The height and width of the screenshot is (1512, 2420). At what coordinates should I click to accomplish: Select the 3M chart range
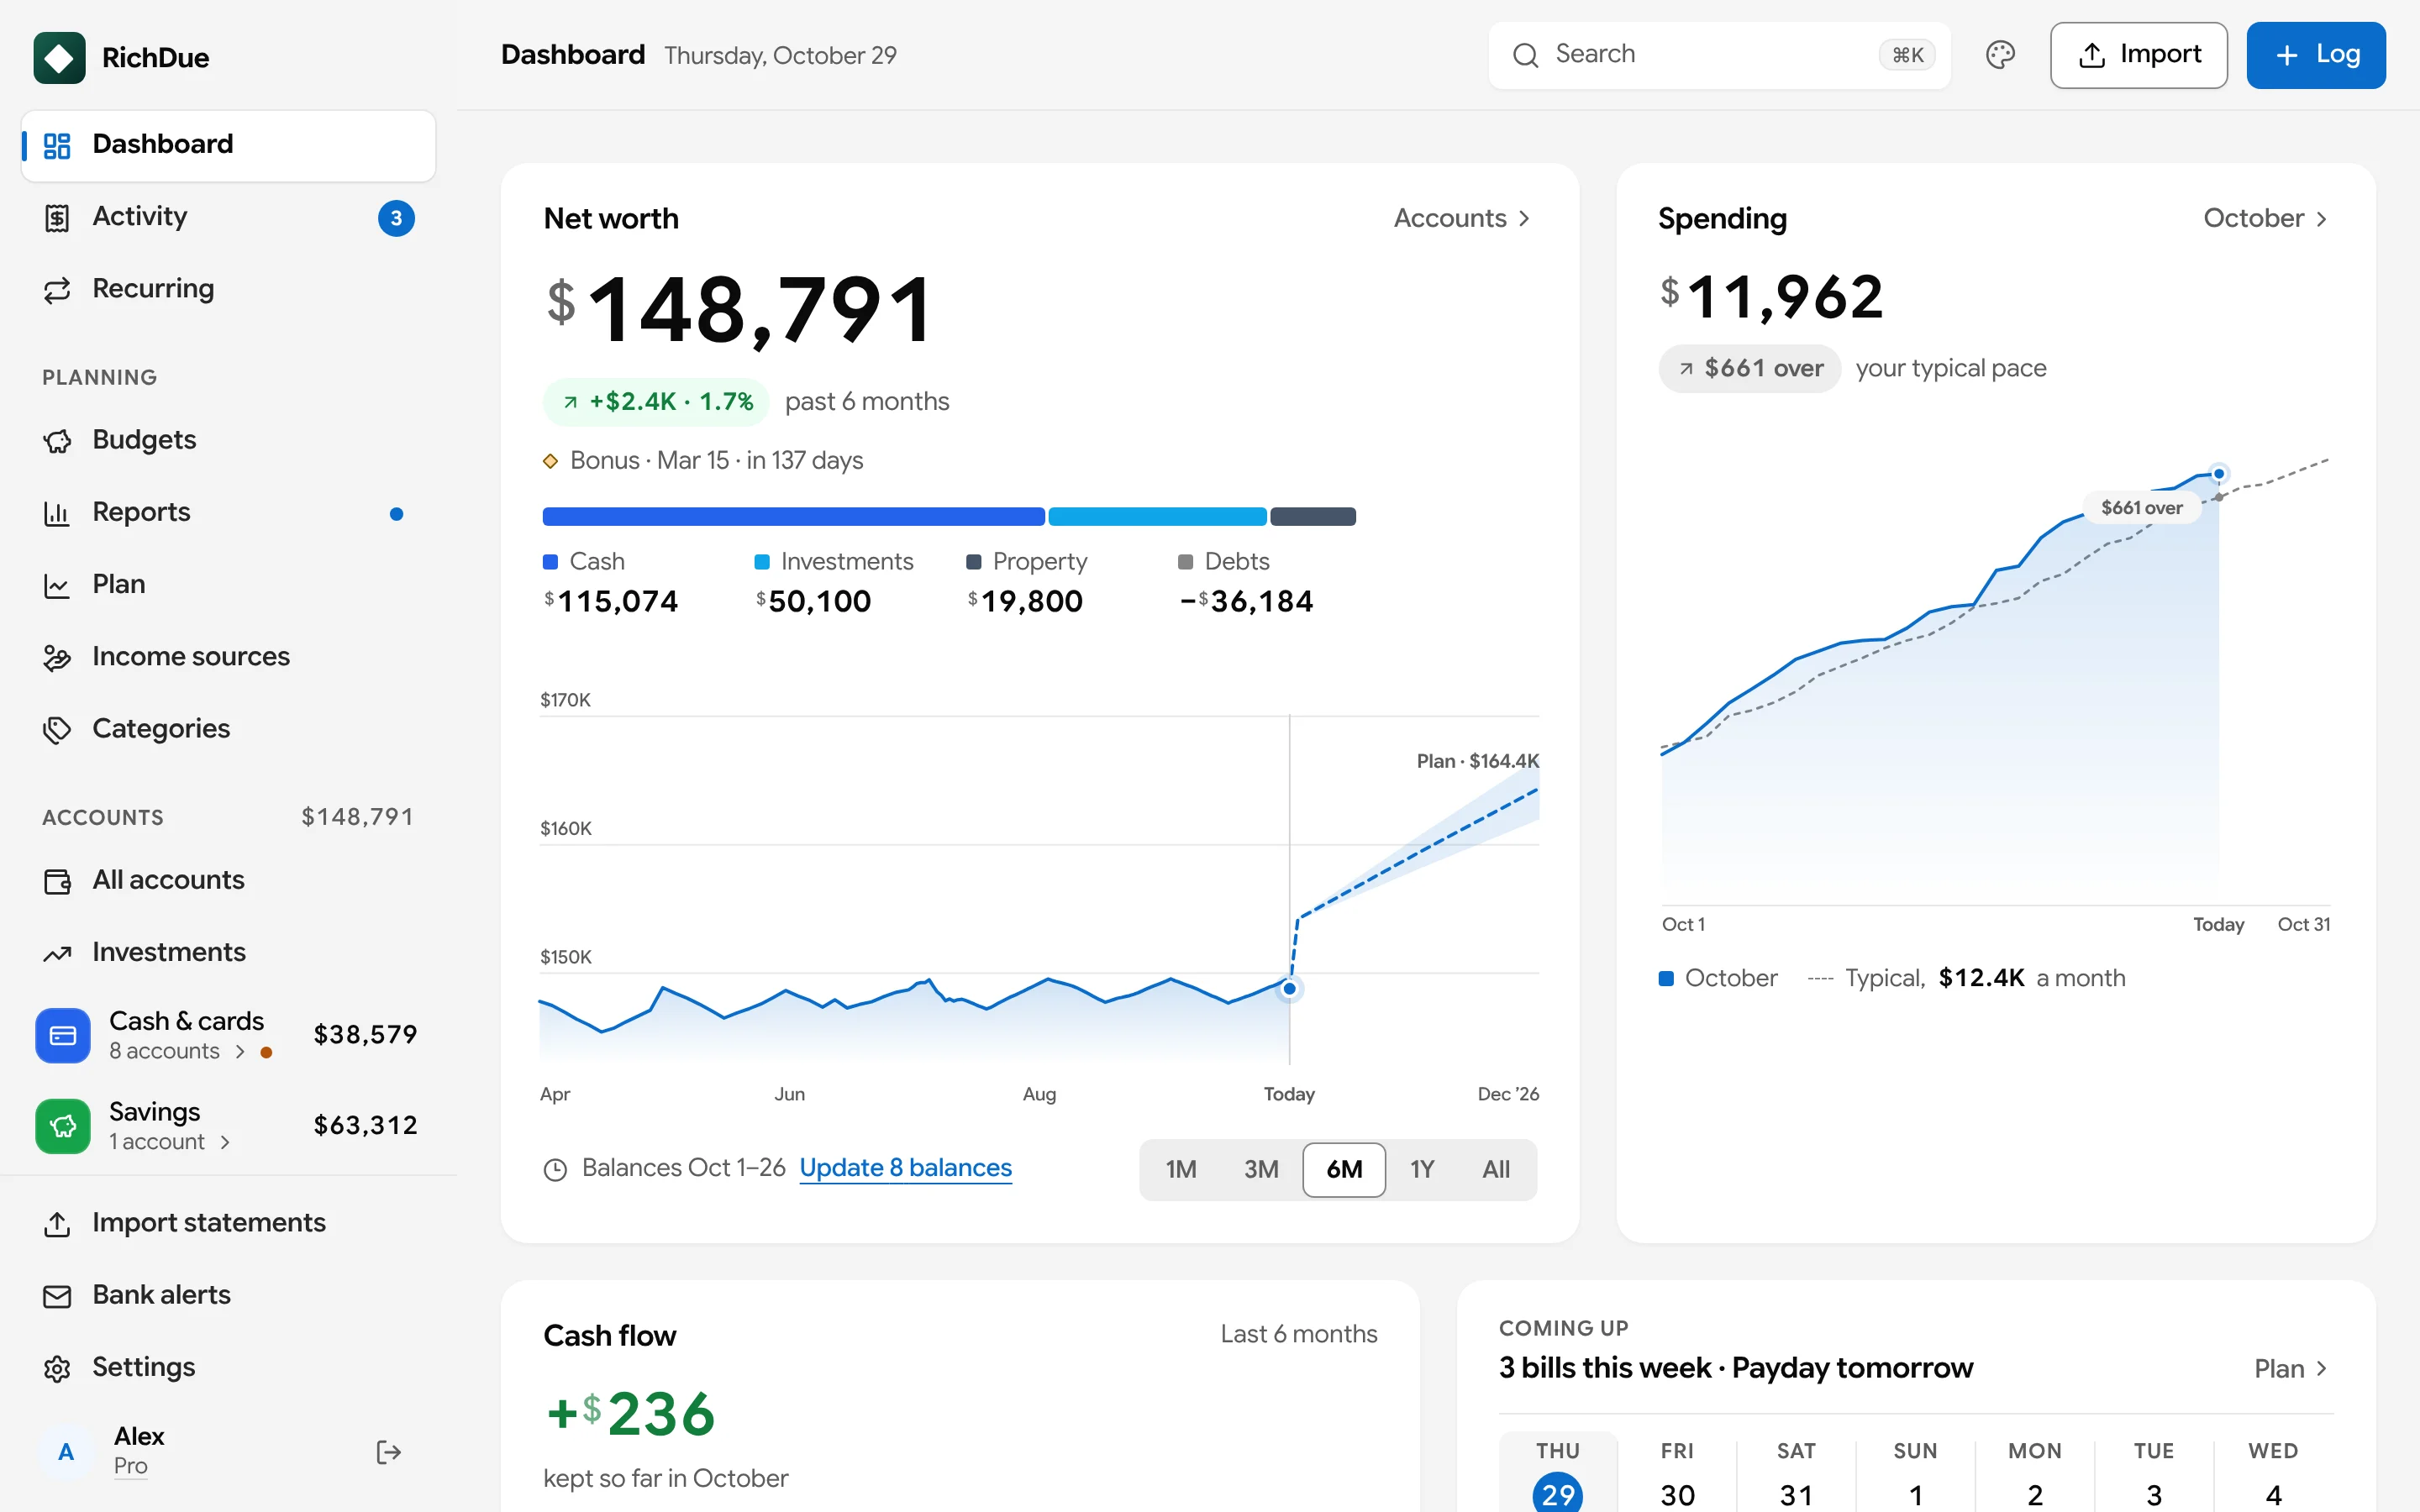tap(1261, 1169)
